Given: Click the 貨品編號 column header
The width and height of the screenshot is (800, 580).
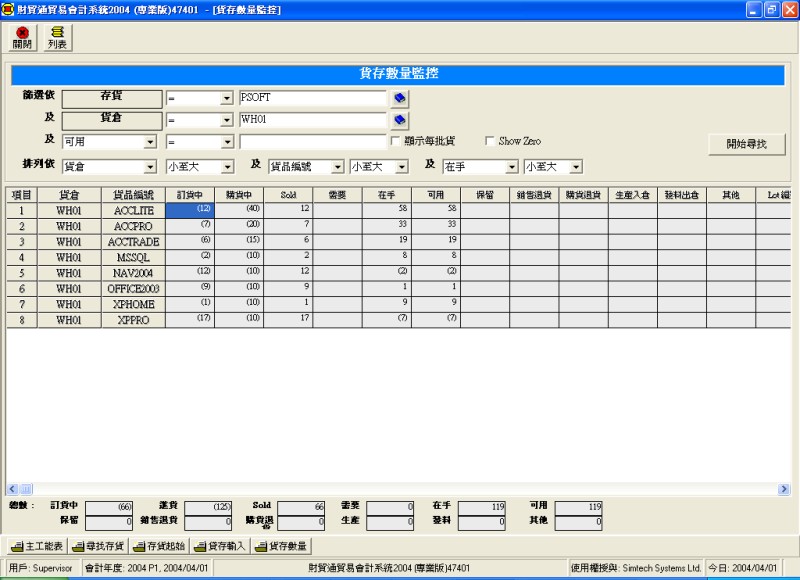Looking at the screenshot, I should [133, 195].
